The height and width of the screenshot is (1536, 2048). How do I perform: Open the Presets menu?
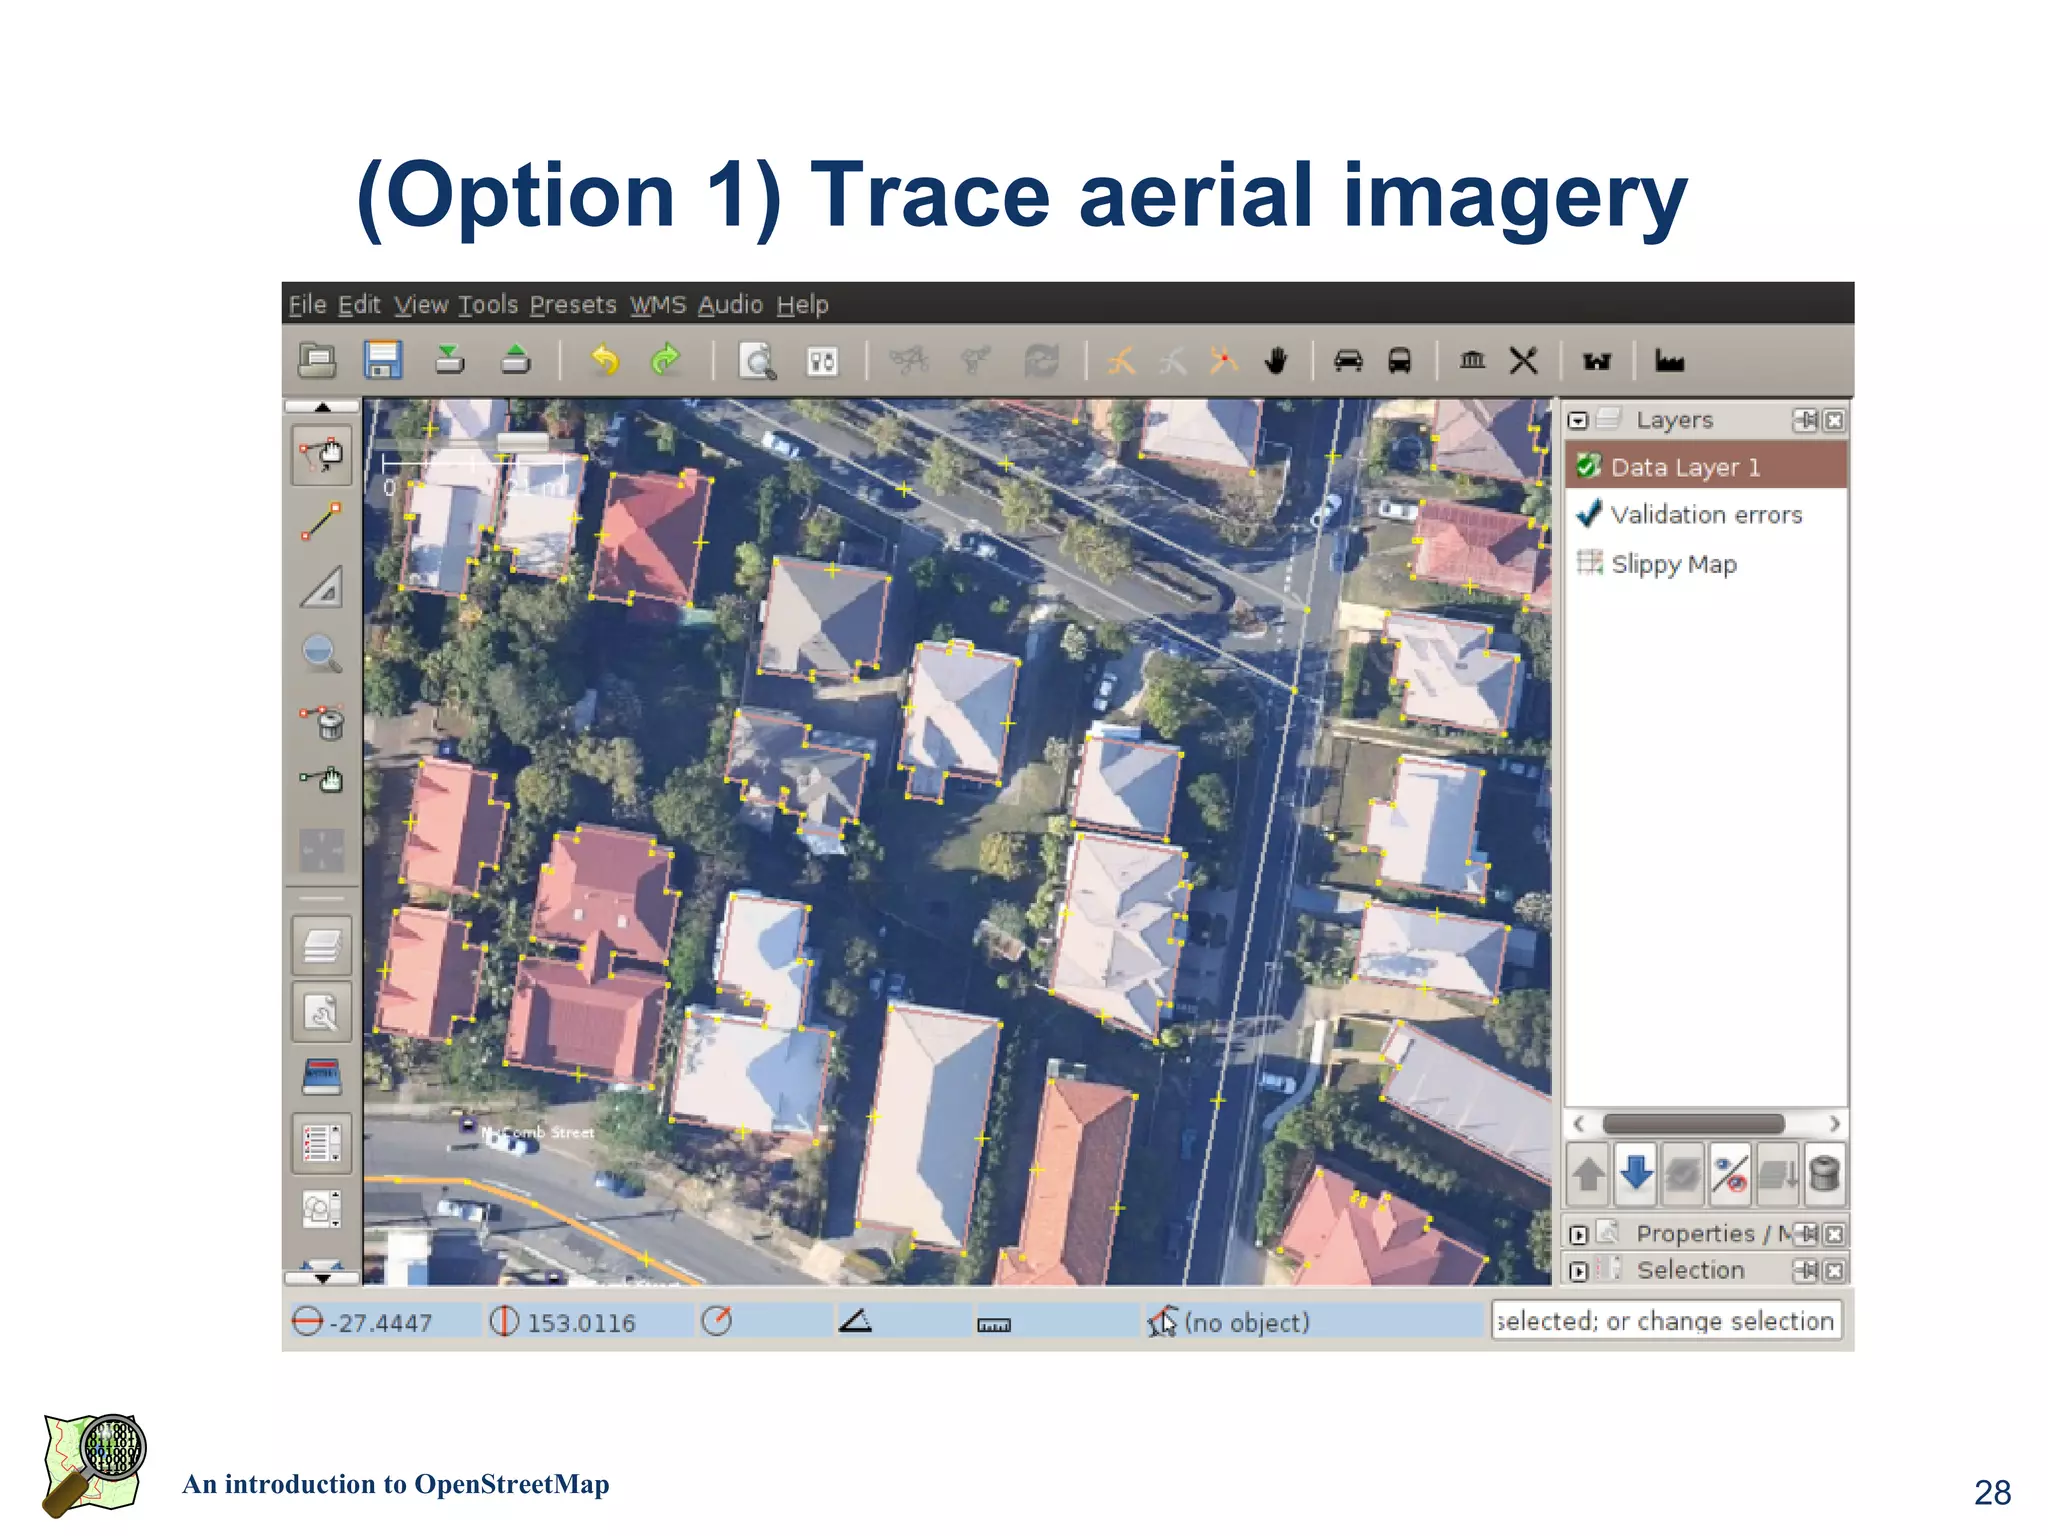pyautogui.click(x=572, y=305)
